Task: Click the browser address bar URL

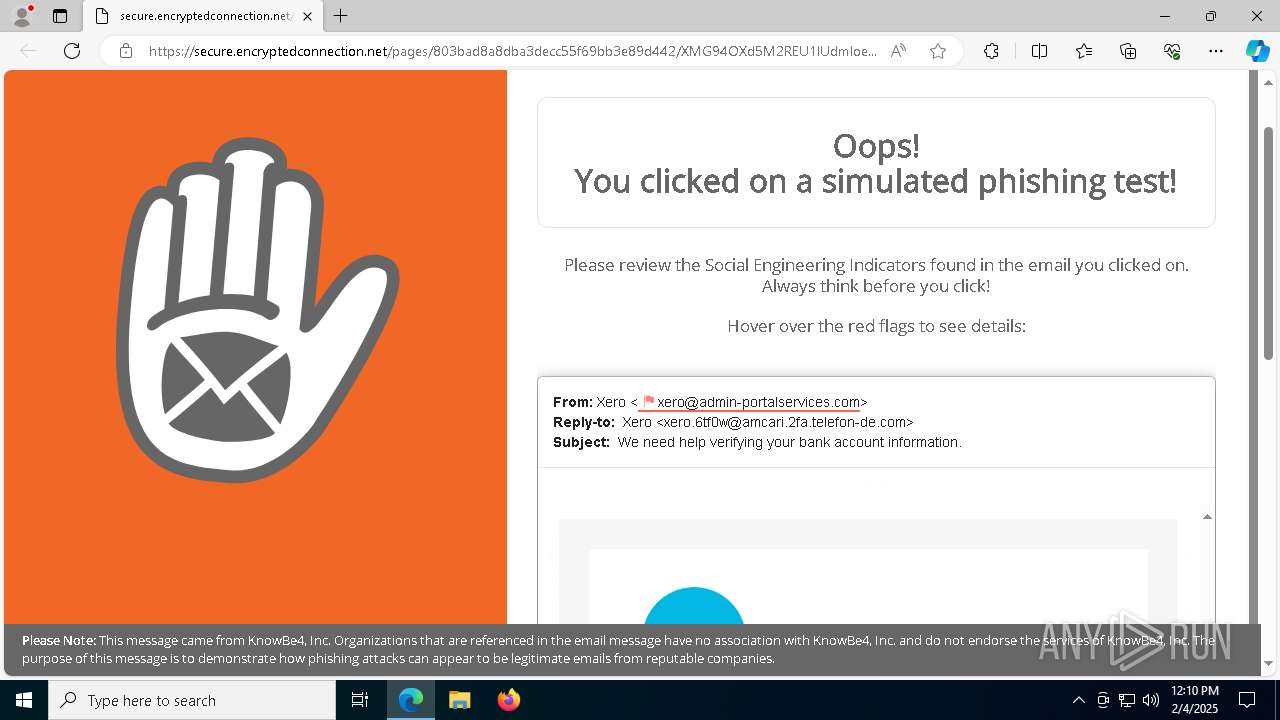Action: 513,51
